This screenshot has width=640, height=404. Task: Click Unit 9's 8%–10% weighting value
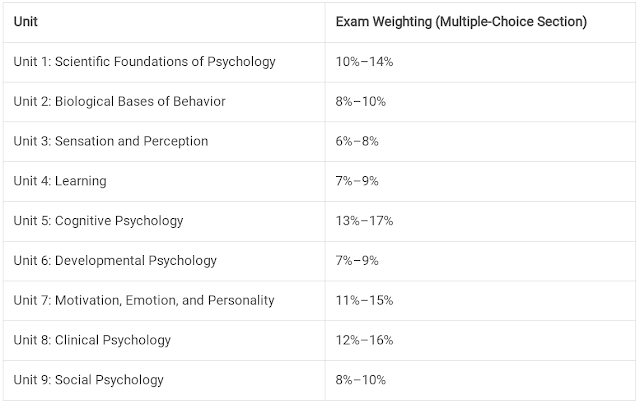tap(360, 380)
